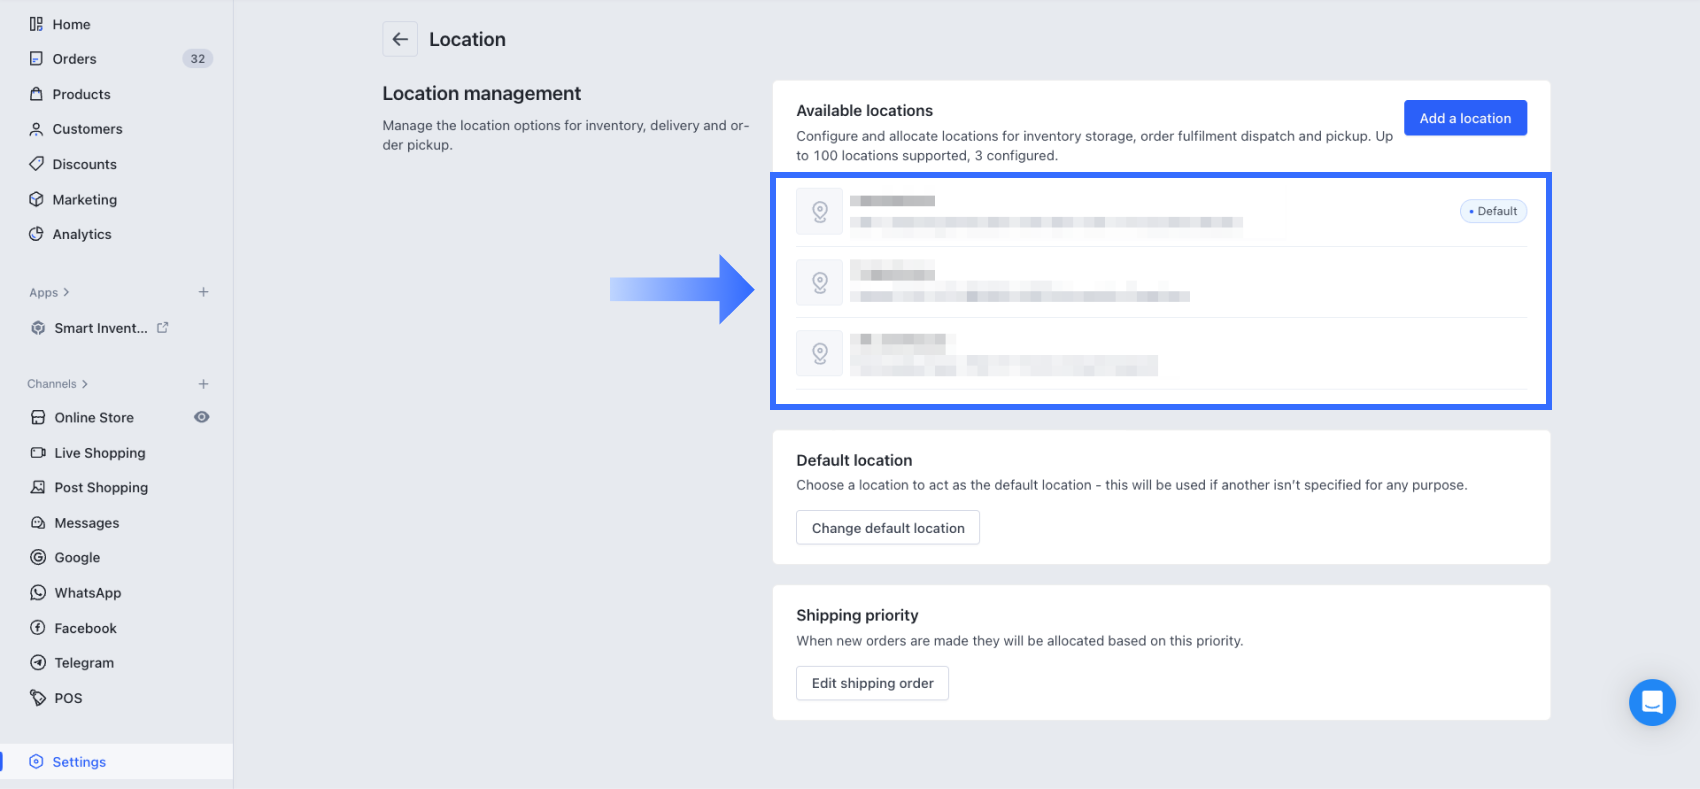Add a new channel with plus icon

[203, 384]
